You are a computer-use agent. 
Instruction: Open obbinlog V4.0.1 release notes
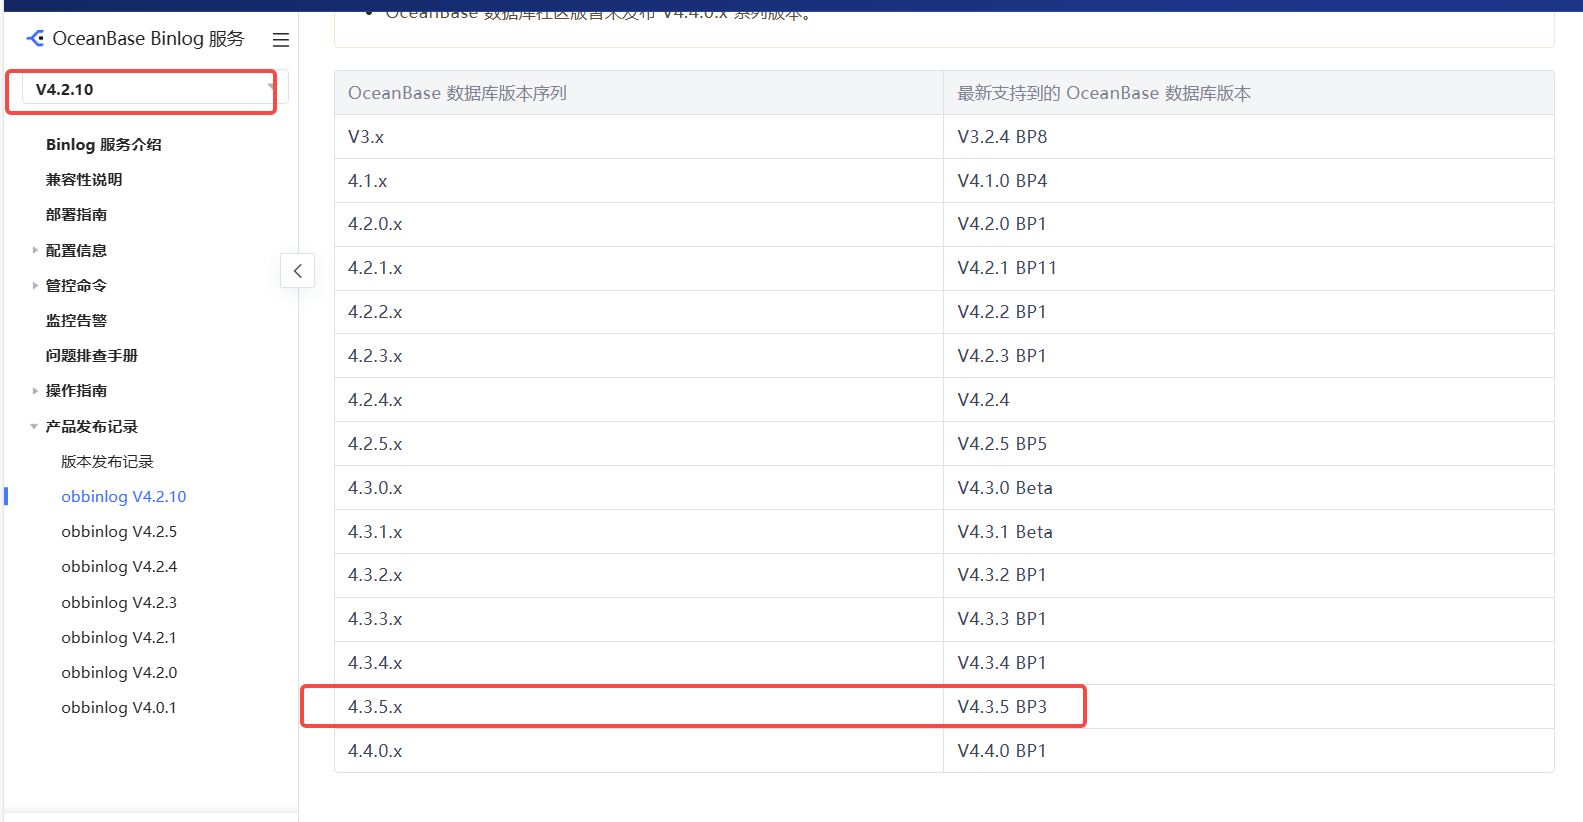pyautogui.click(x=119, y=708)
